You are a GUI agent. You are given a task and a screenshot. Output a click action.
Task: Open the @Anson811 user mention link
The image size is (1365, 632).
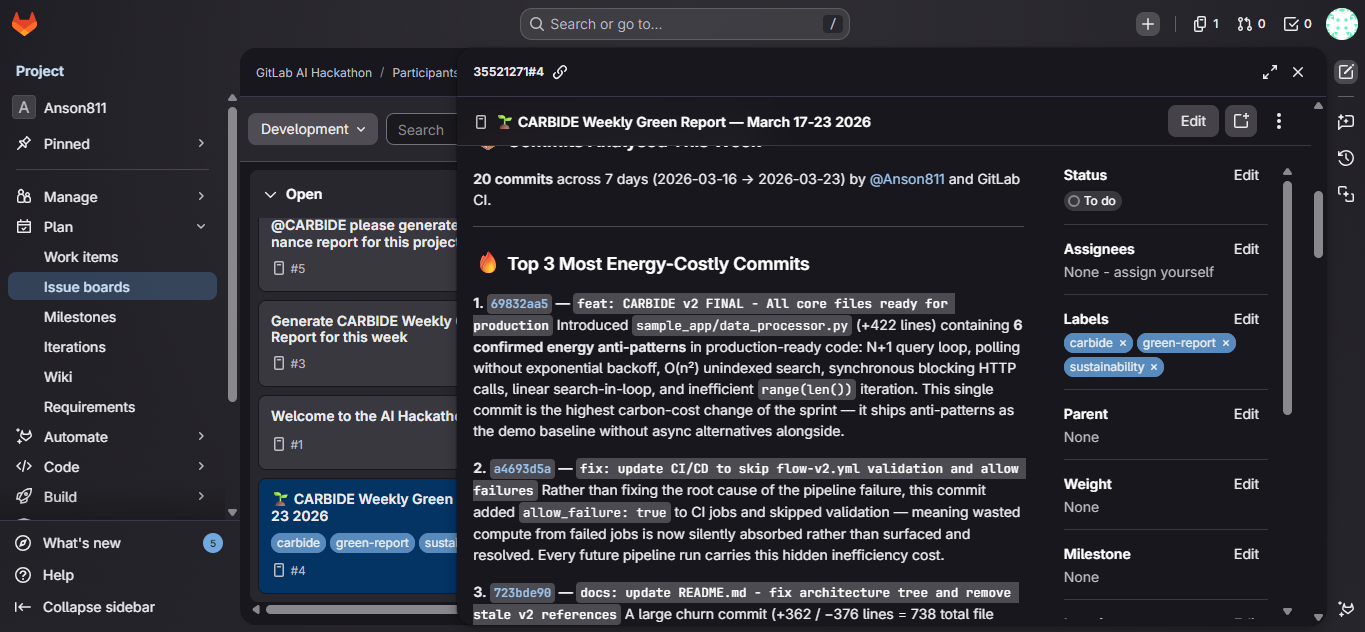(x=906, y=179)
